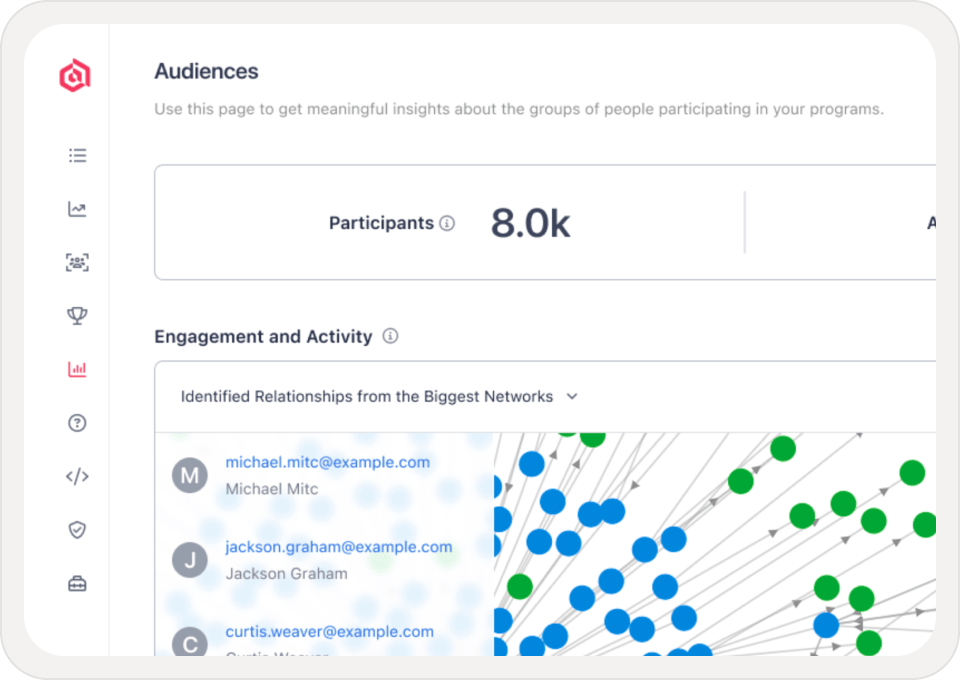Click the Participants label
Screen dimensions: 960x680
point(381,223)
